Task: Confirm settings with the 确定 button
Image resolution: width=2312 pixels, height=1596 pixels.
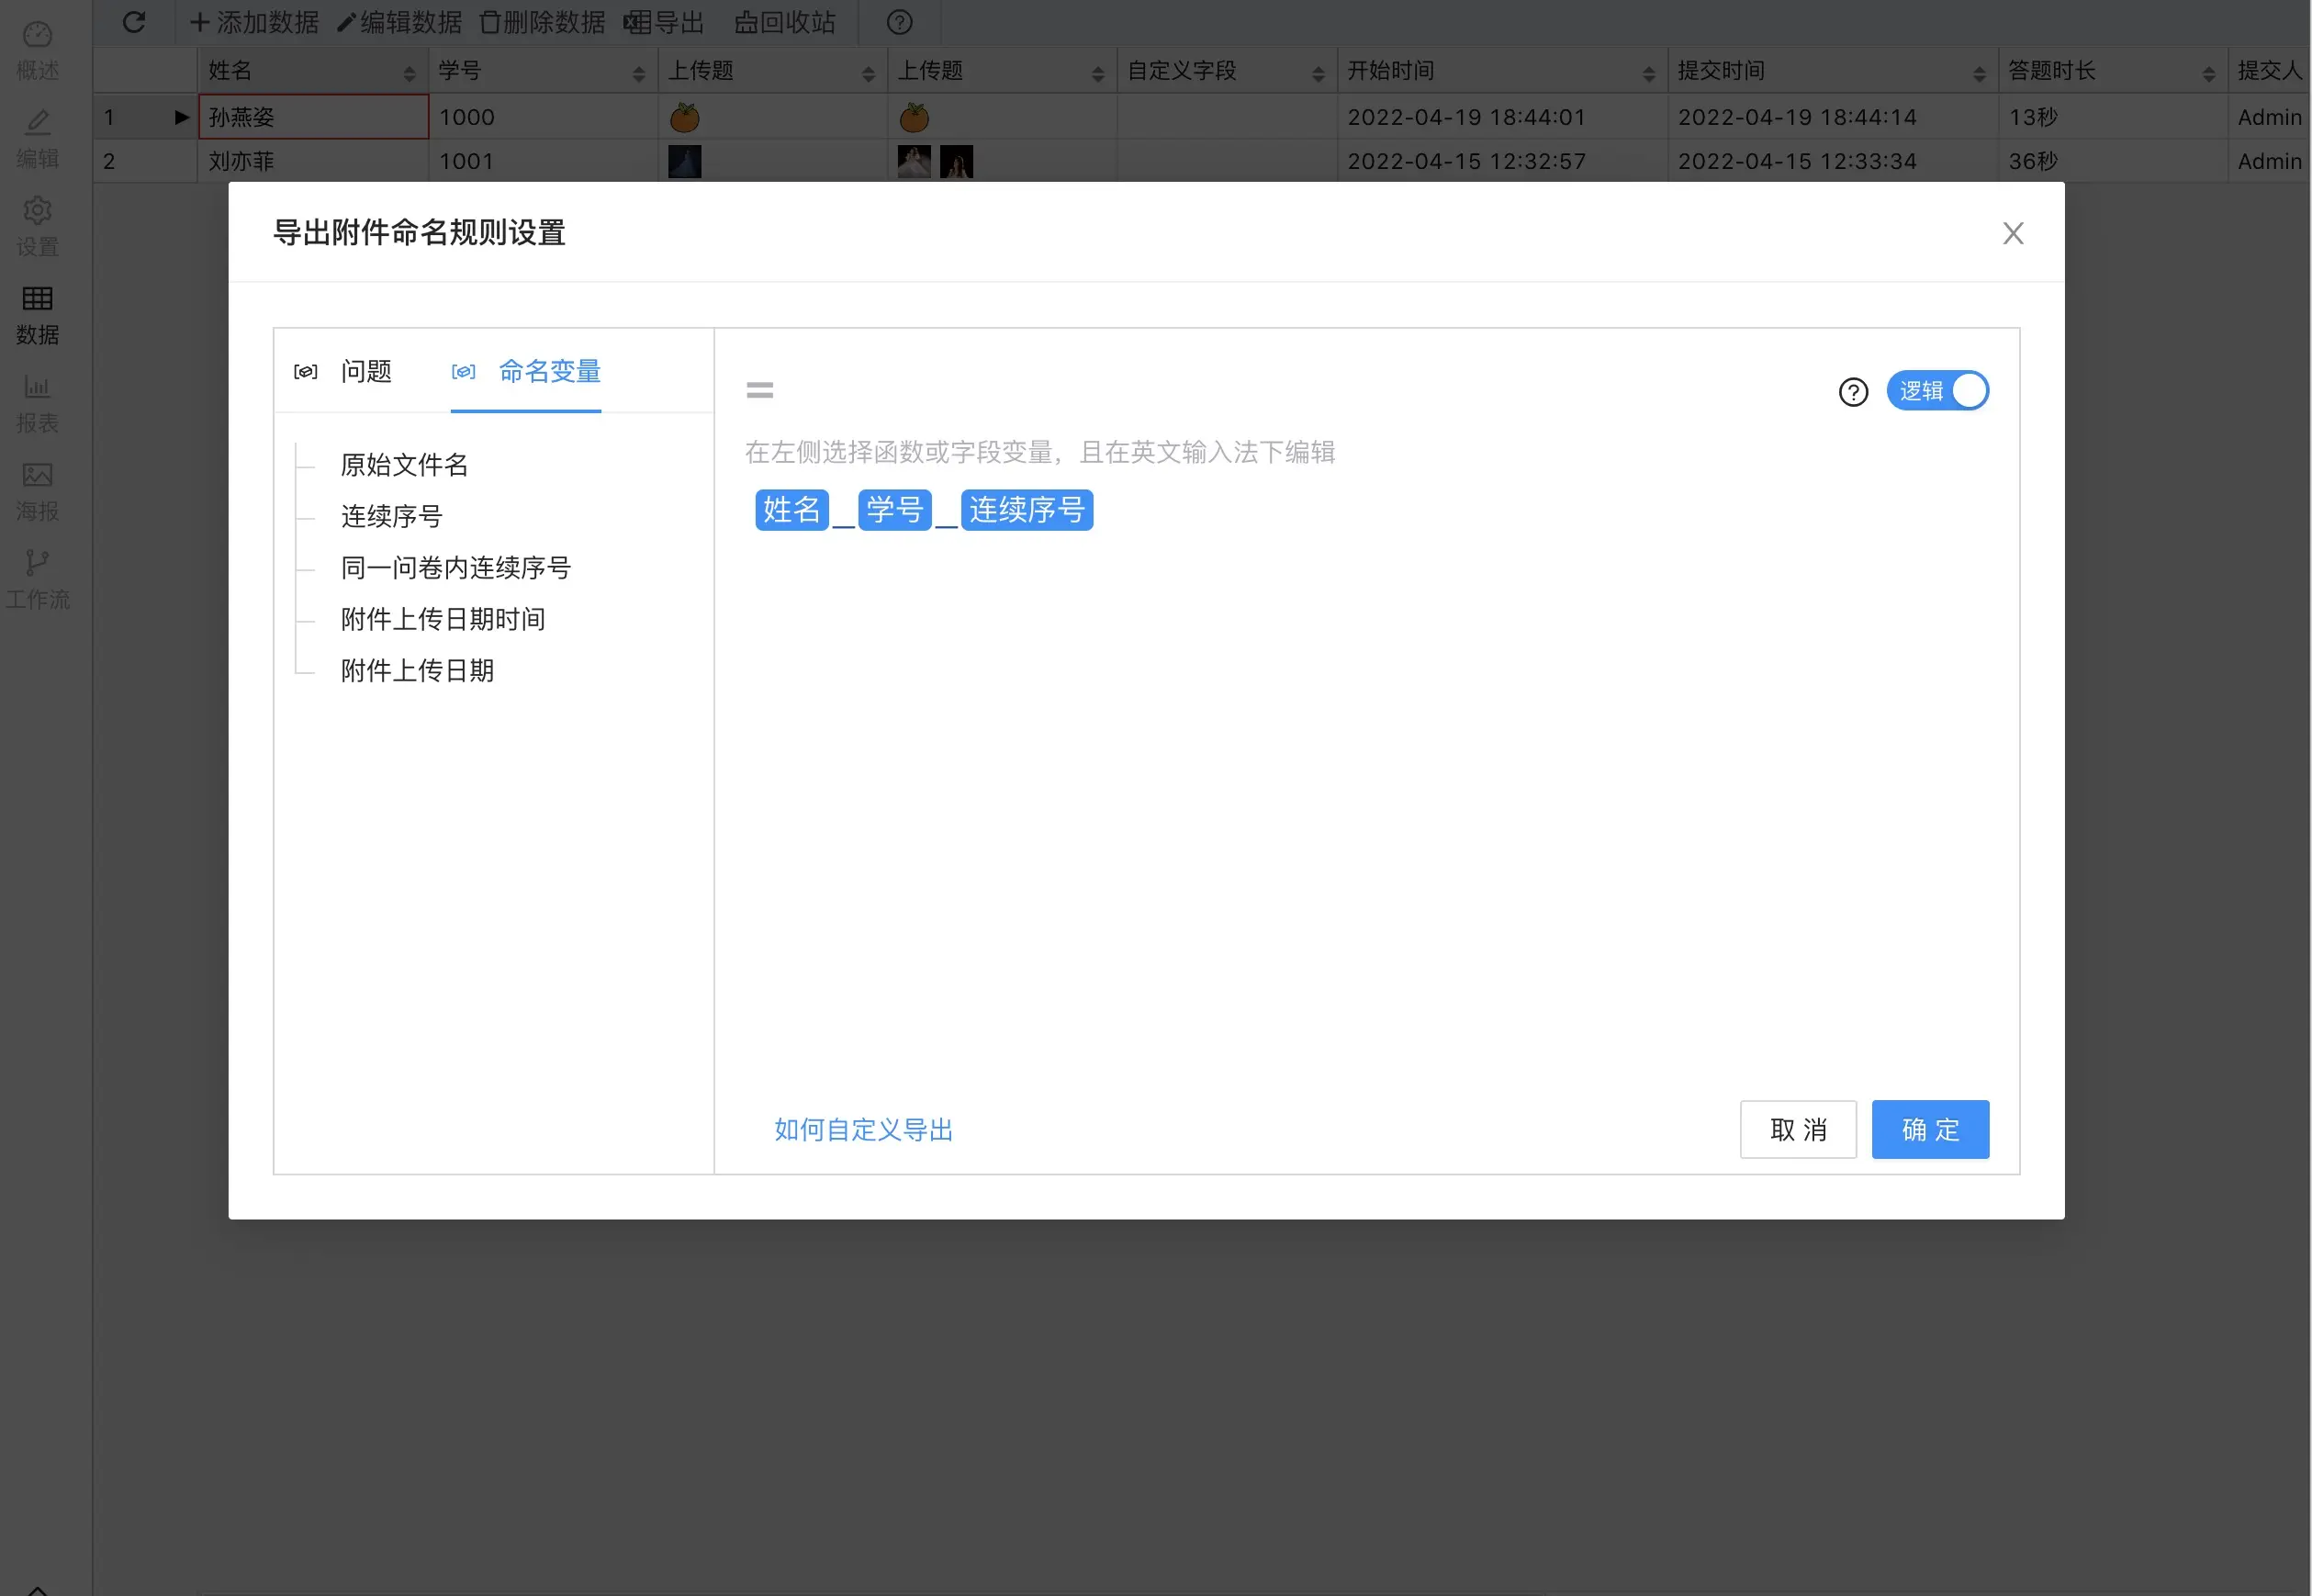Action: [x=1930, y=1129]
